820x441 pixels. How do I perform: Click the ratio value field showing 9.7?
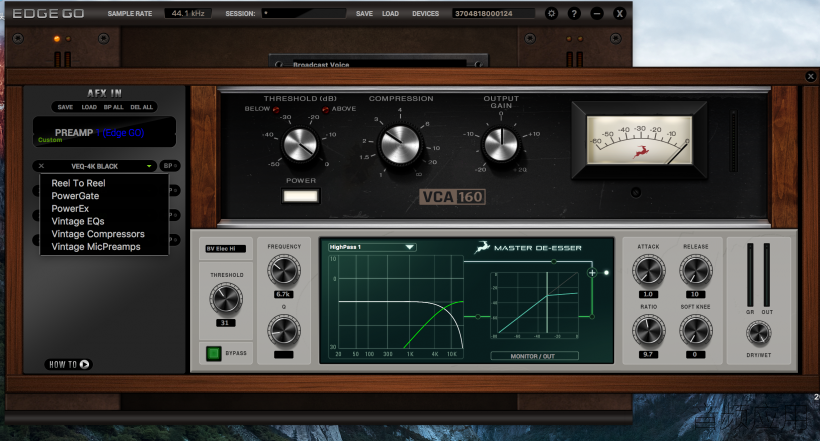(x=648, y=354)
